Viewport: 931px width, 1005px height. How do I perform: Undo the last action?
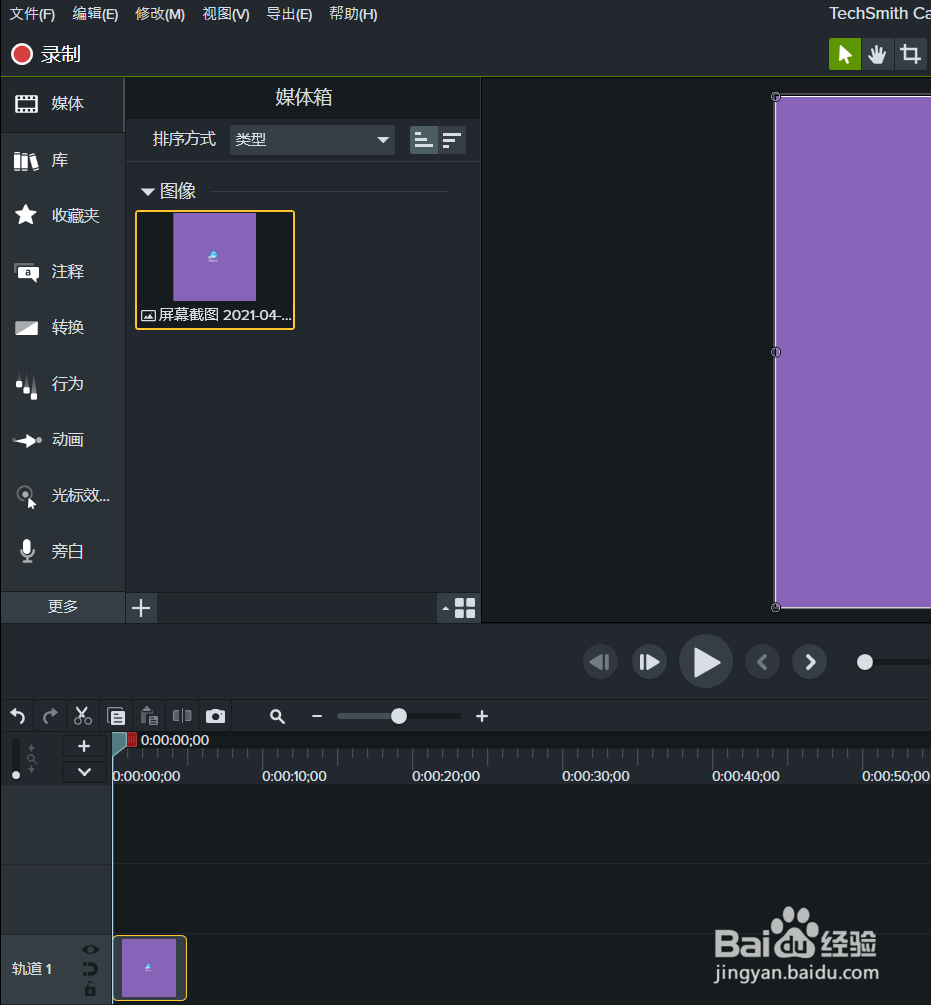coord(18,716)
